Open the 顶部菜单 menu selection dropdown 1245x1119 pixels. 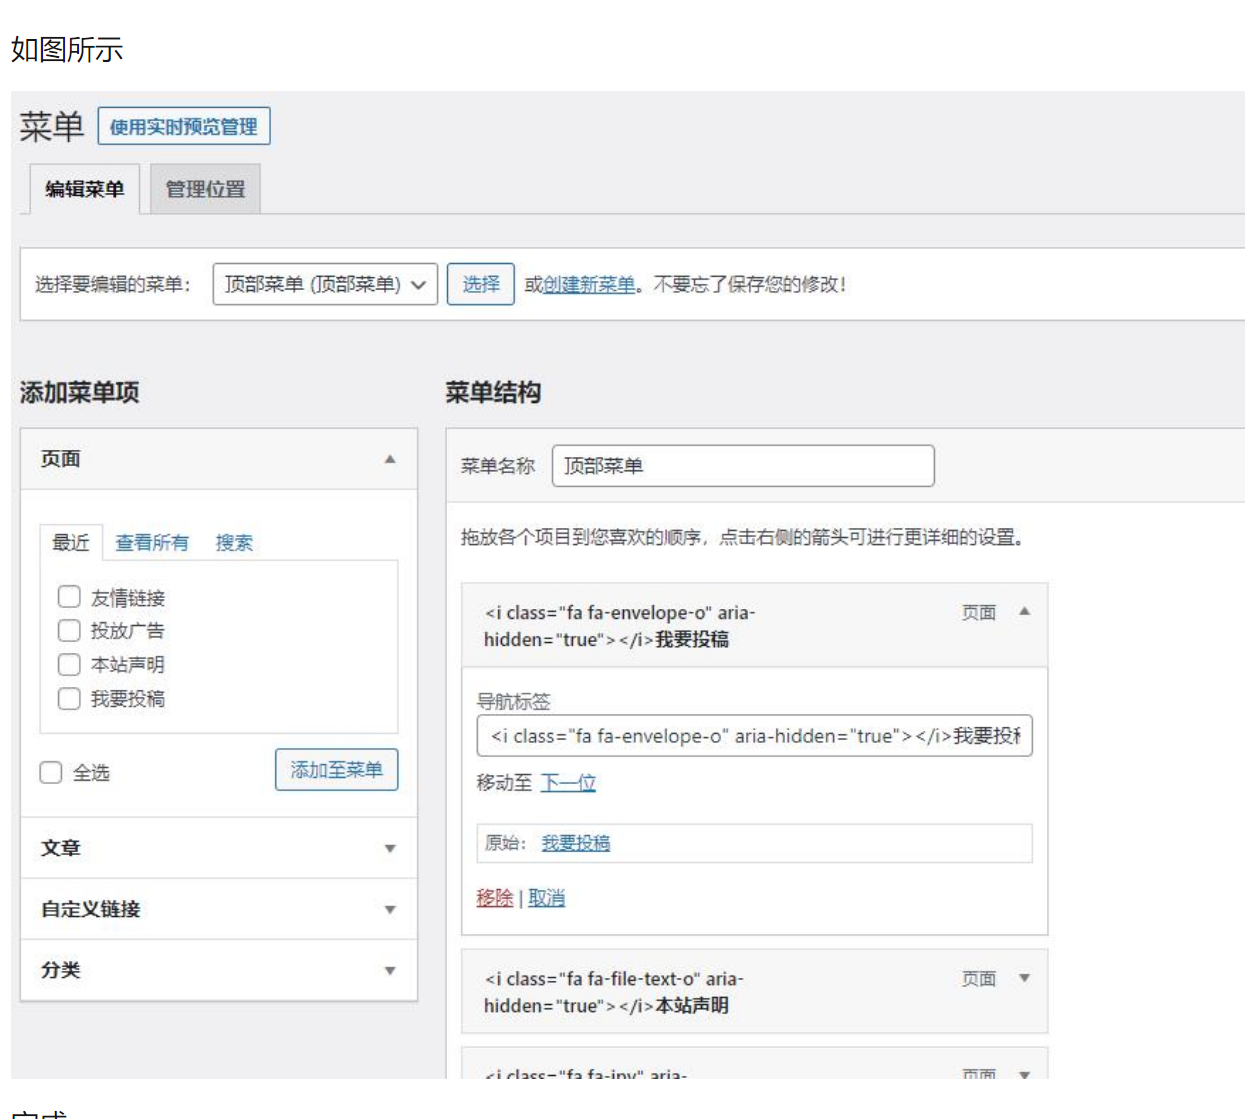(324, 285)
